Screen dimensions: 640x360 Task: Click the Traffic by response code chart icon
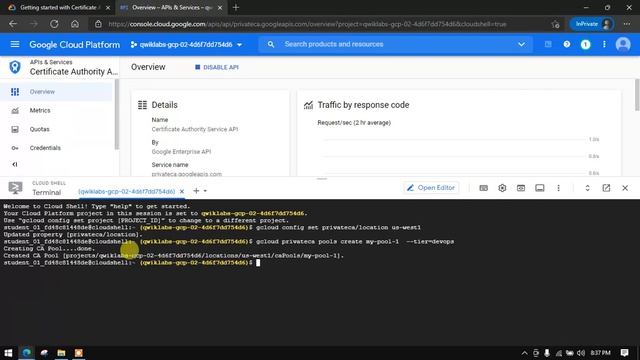coord(308,105)
